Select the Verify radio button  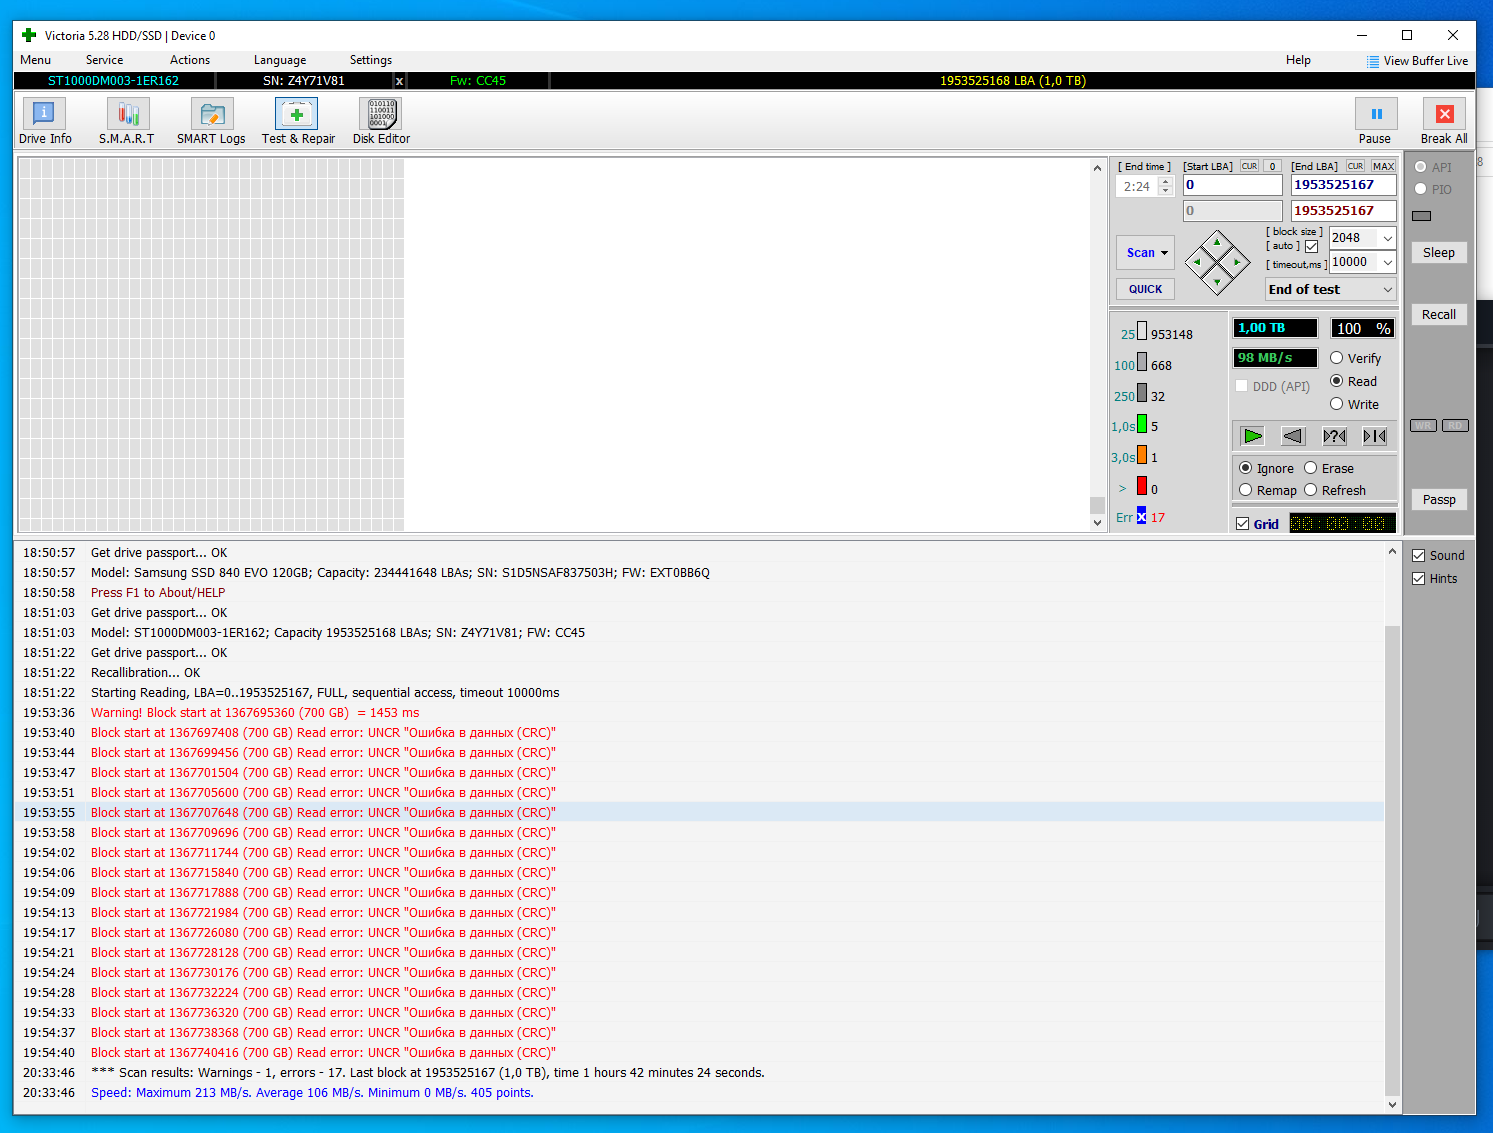[1337, 358]
